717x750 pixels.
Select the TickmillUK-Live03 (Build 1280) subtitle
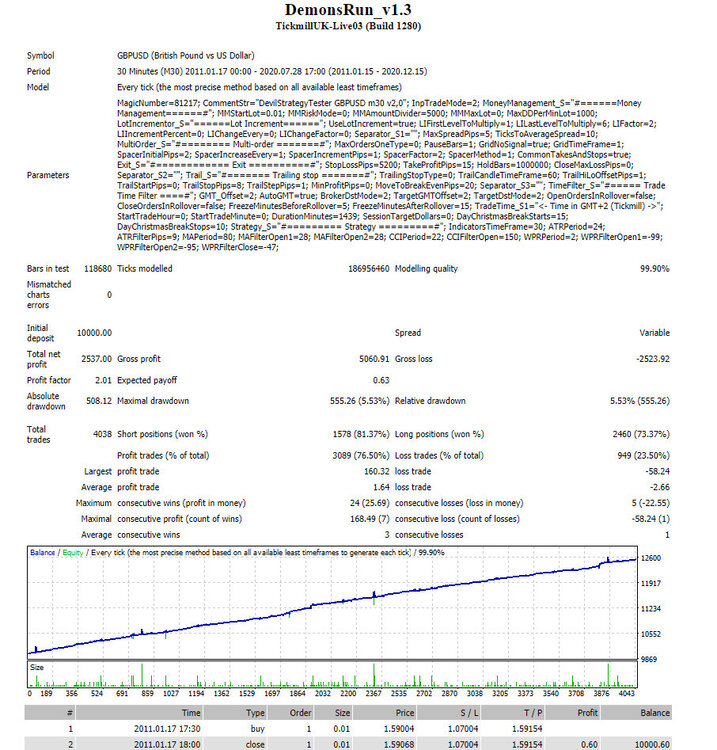(348, 26)
